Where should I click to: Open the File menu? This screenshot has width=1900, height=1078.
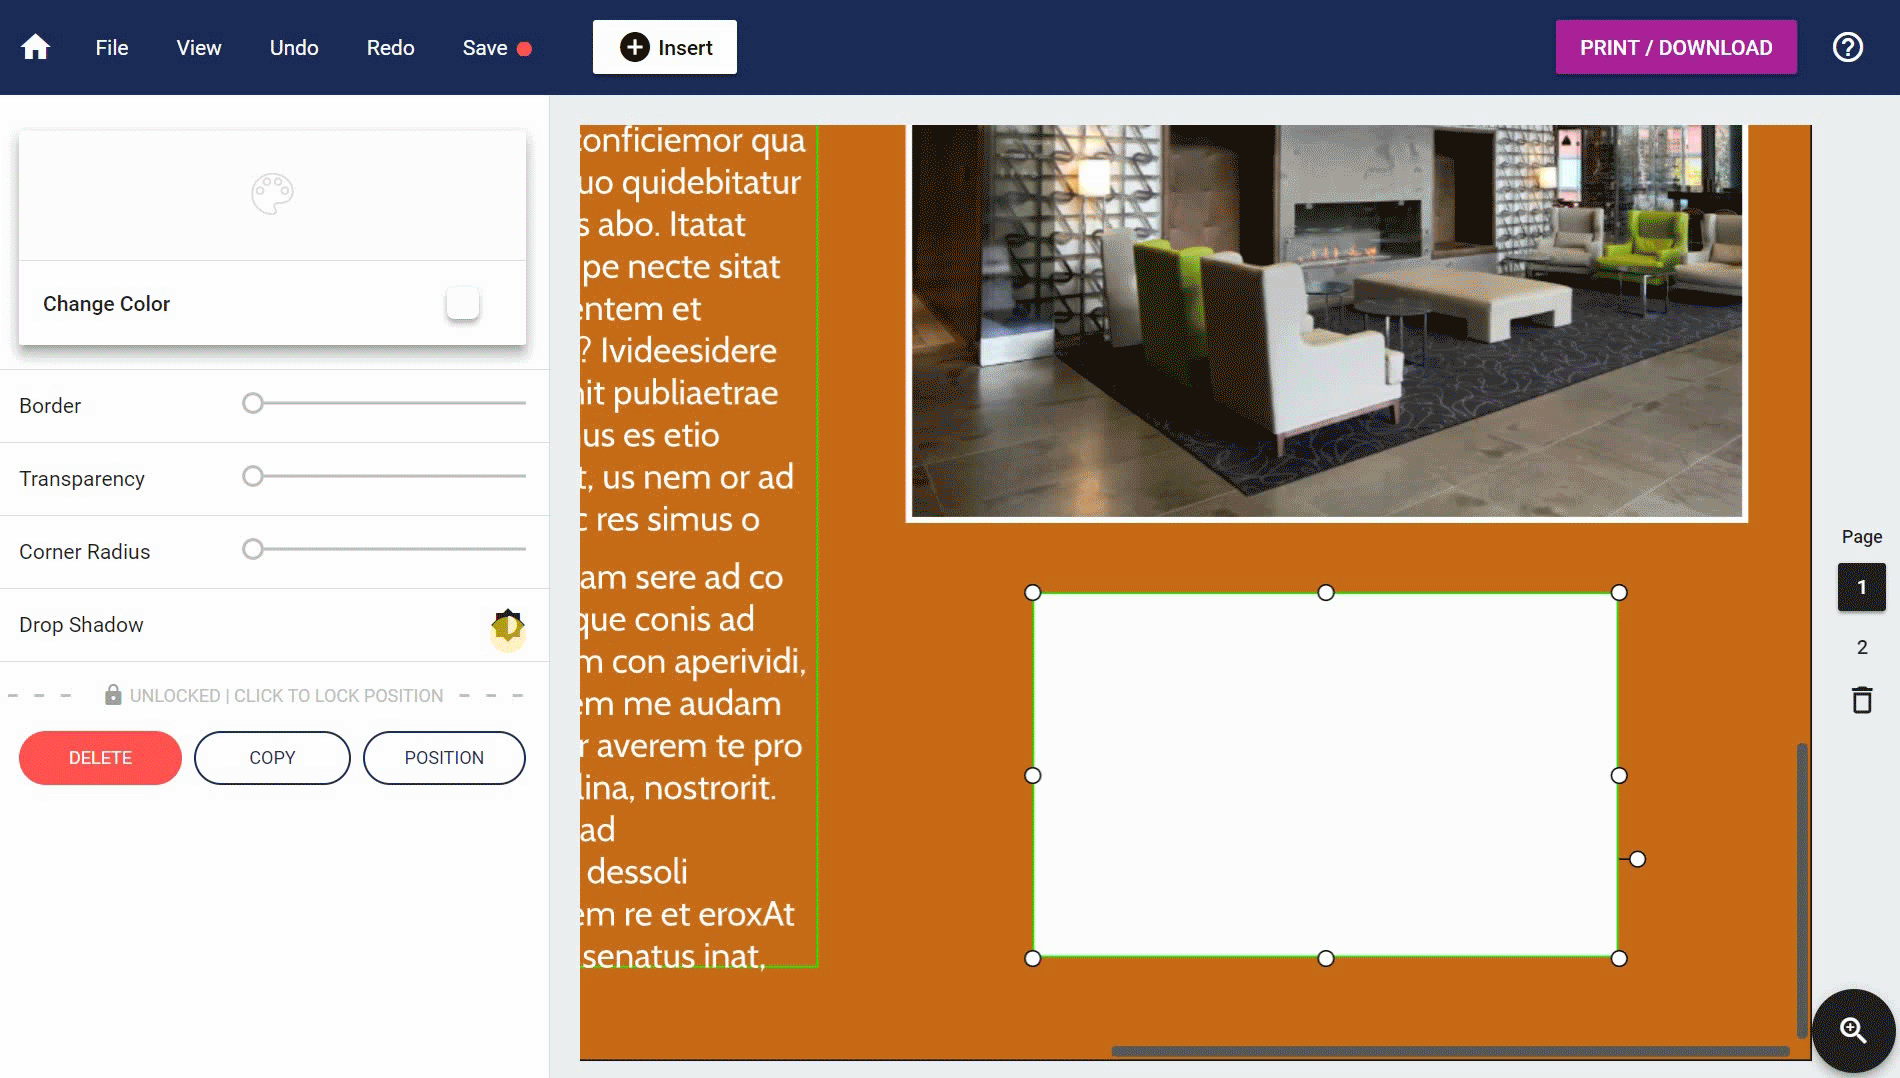tap(112, 47)
